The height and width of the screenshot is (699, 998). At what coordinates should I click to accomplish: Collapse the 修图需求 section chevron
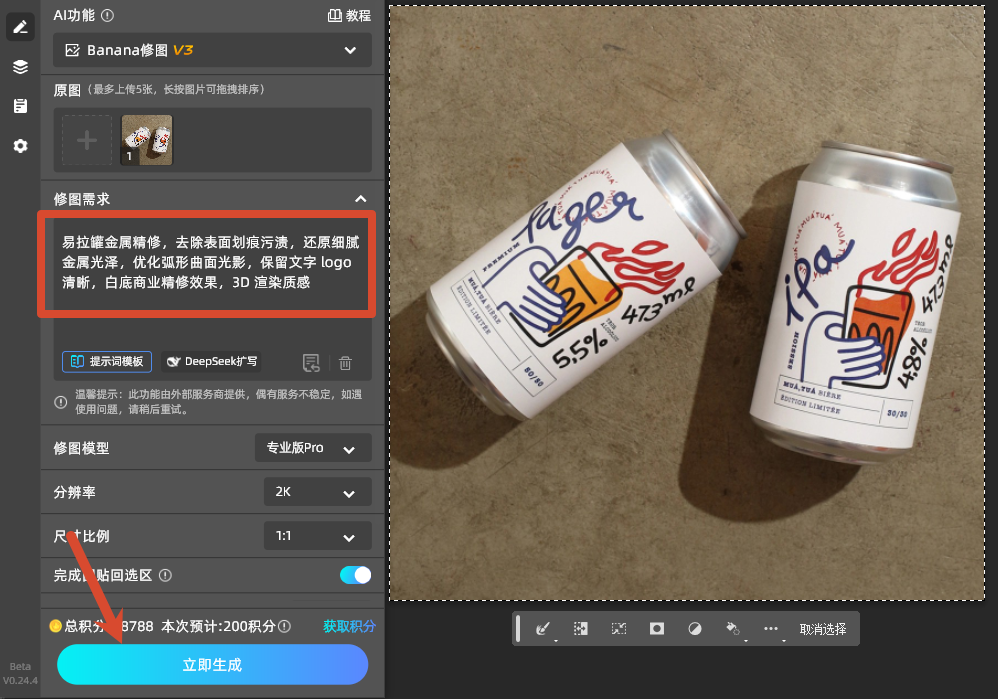point(361,199)
